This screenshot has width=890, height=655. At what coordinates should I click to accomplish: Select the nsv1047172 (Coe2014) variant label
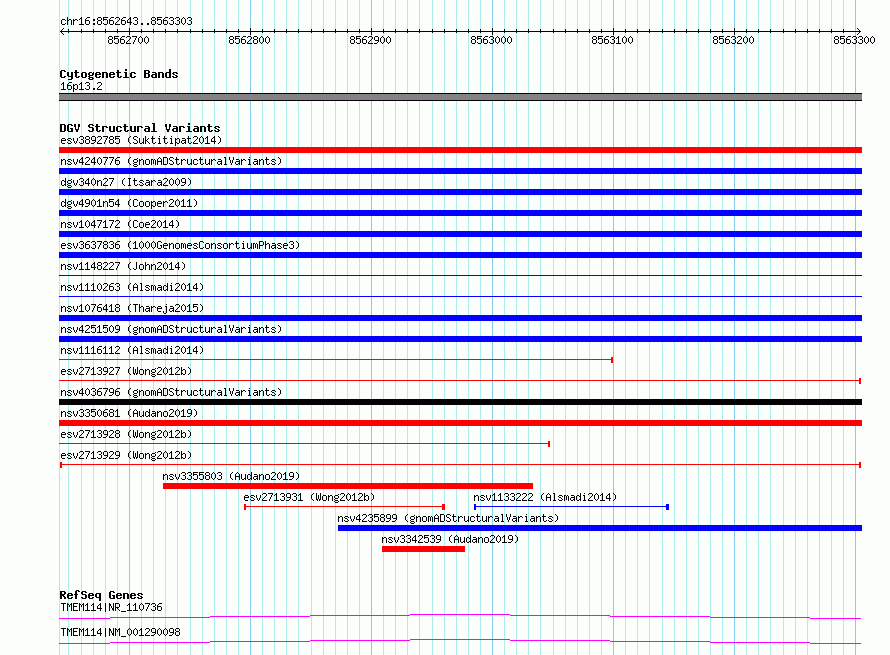click(120, 224)
